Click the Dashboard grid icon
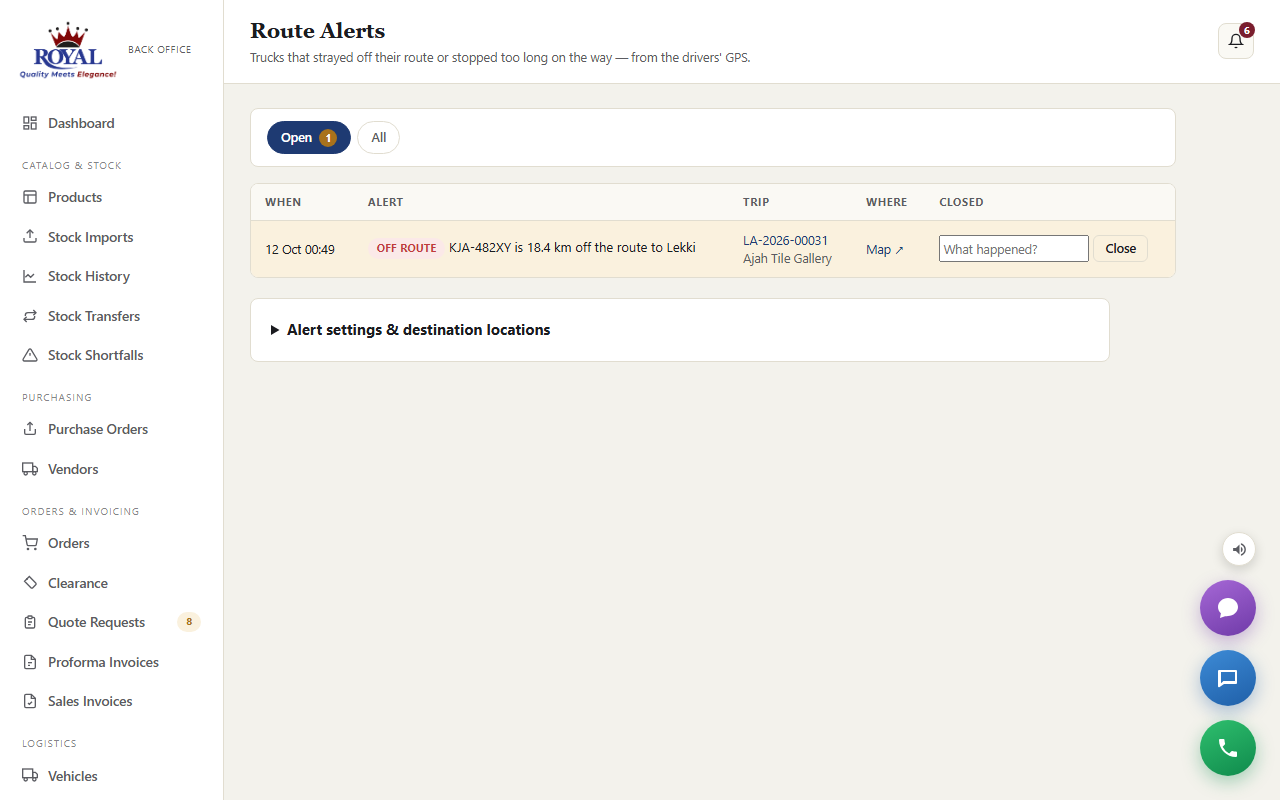1280x800 pixels. click(30, 123)
